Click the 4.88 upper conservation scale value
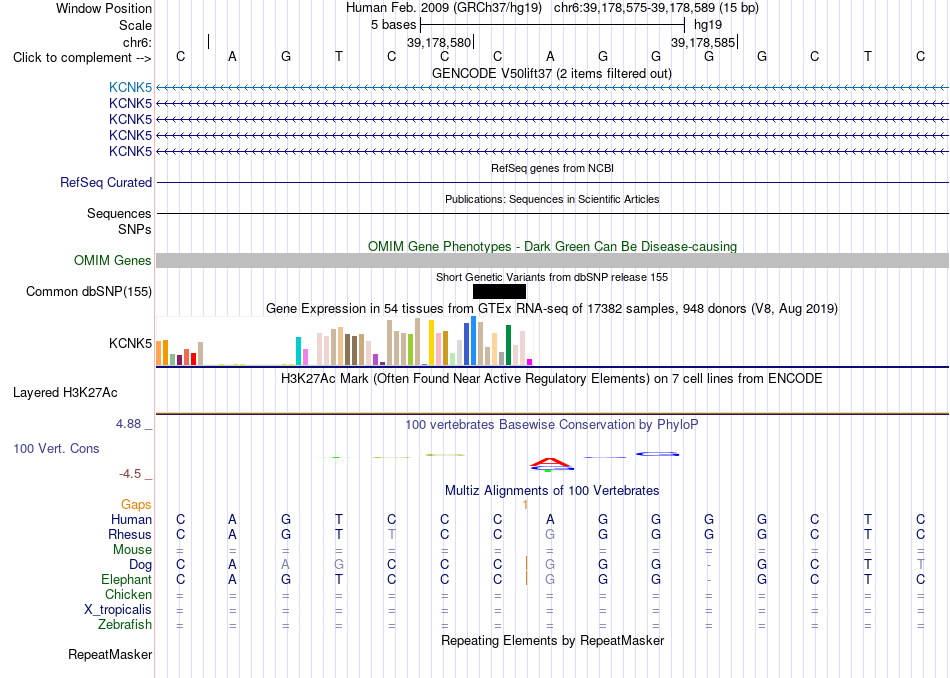The height and width of the screenshot is (678, 950). 128,424
